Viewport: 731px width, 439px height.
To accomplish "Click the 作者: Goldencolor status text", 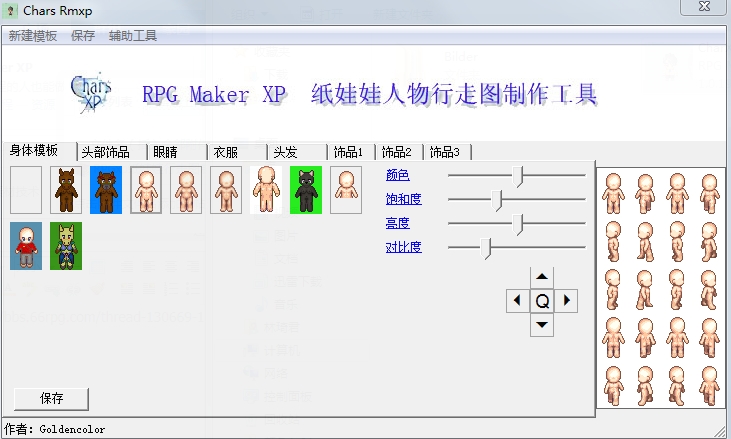I will tap(55, 429).
